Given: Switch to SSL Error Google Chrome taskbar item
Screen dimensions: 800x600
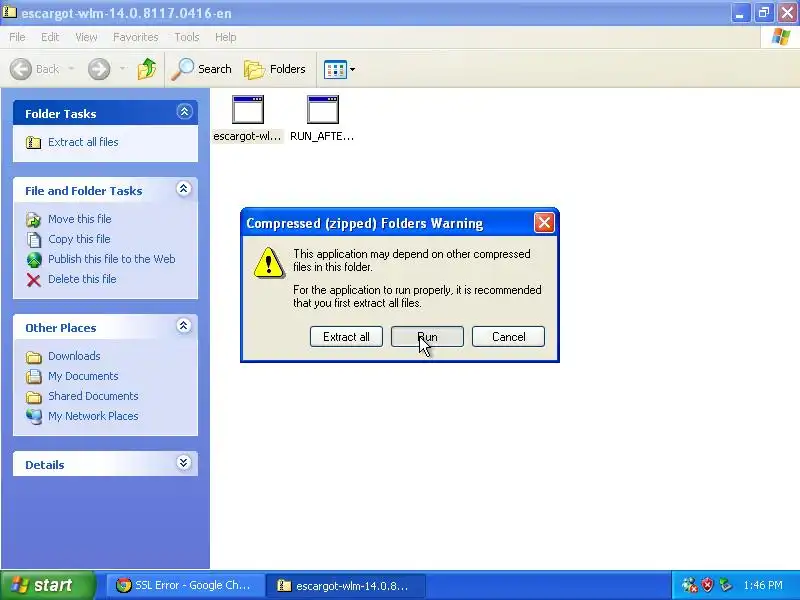Looking at the screenshot, I should coord(184,585).
